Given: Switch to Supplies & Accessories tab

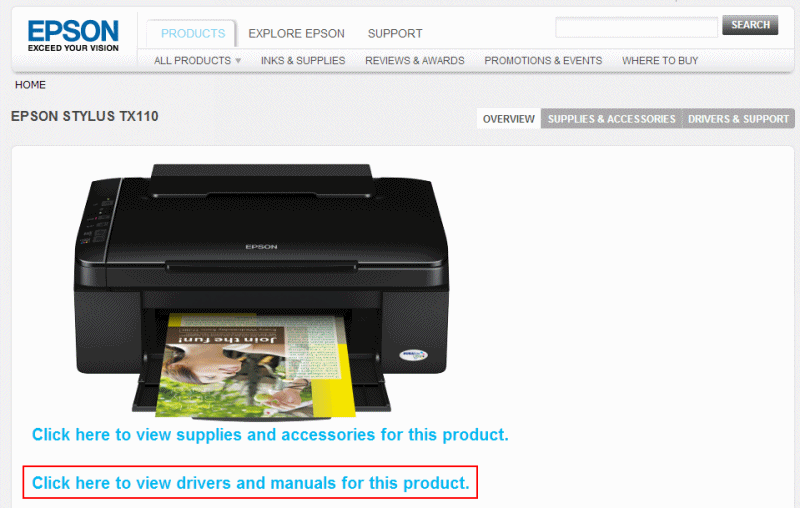Looking at the screenshot, I should tap(611, 119).
